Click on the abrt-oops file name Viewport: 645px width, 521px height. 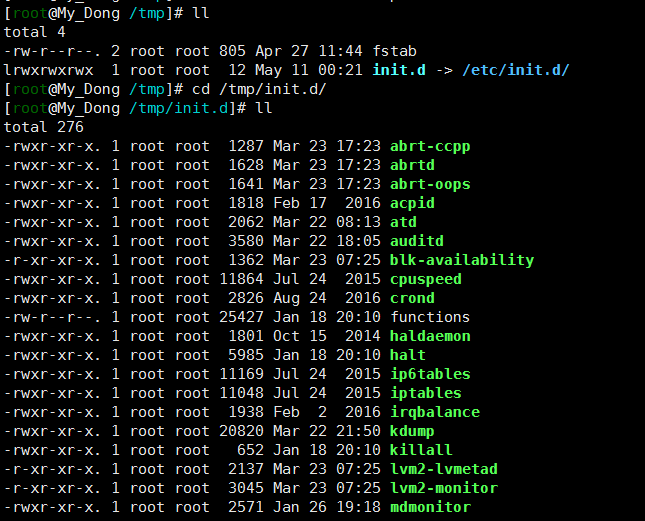430,184
